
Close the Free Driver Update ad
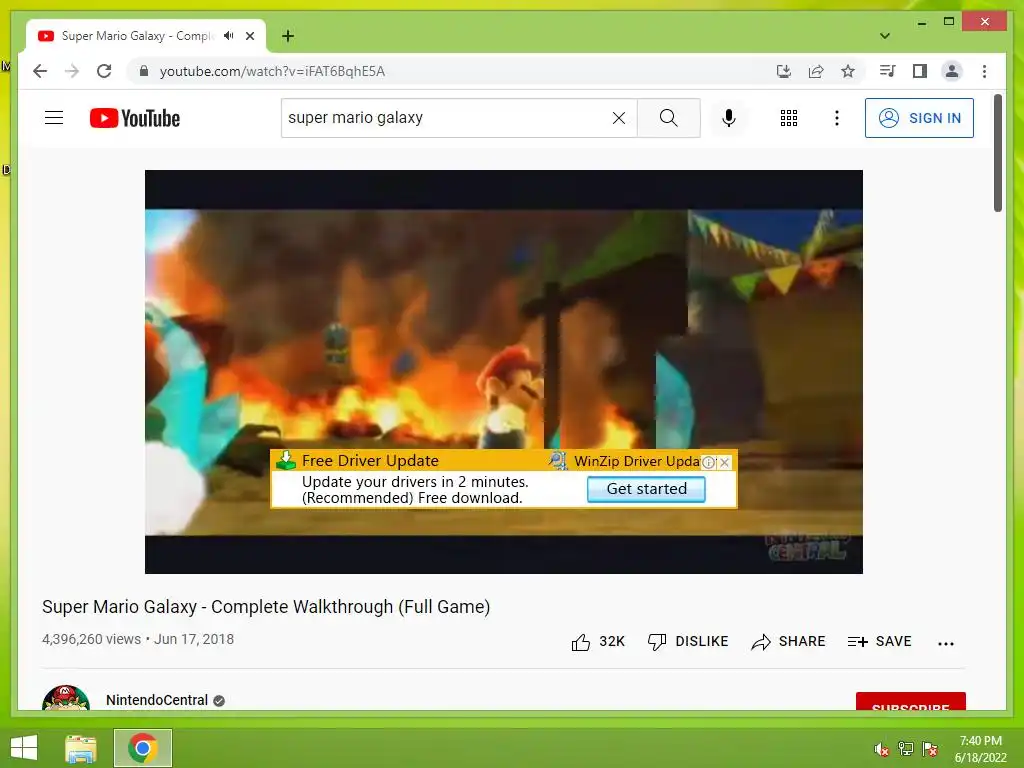pyautogui.click(x=724, y=462)
